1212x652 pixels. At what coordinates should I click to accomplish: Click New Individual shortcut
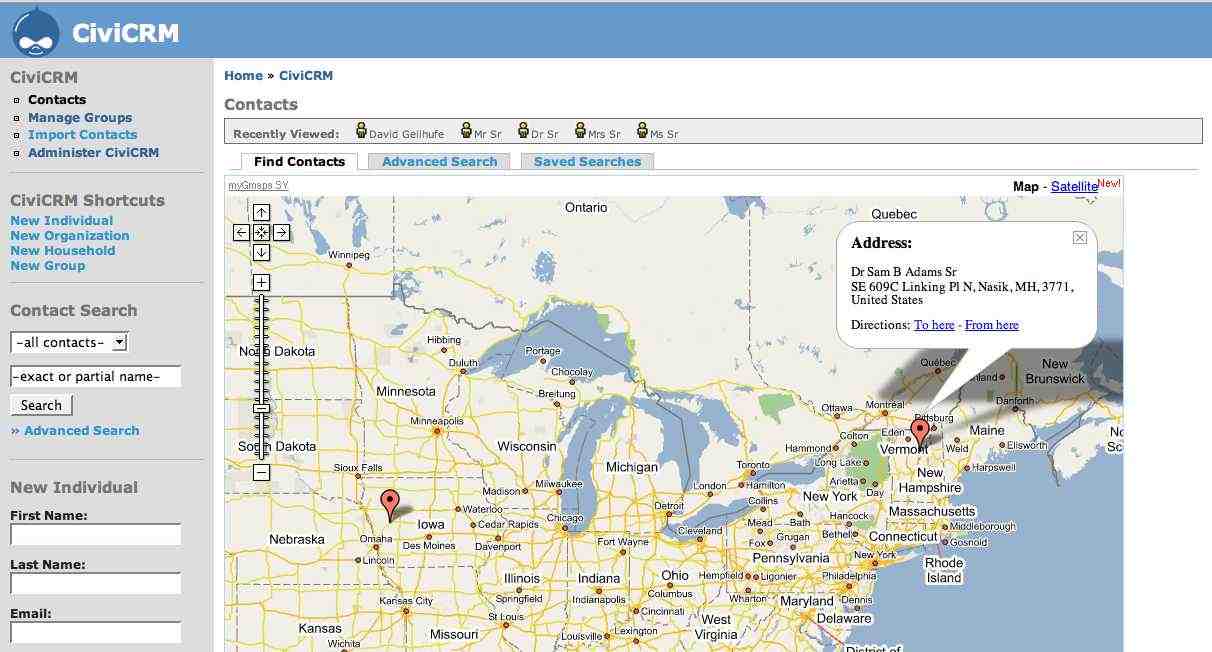click(x=62, y=221)
